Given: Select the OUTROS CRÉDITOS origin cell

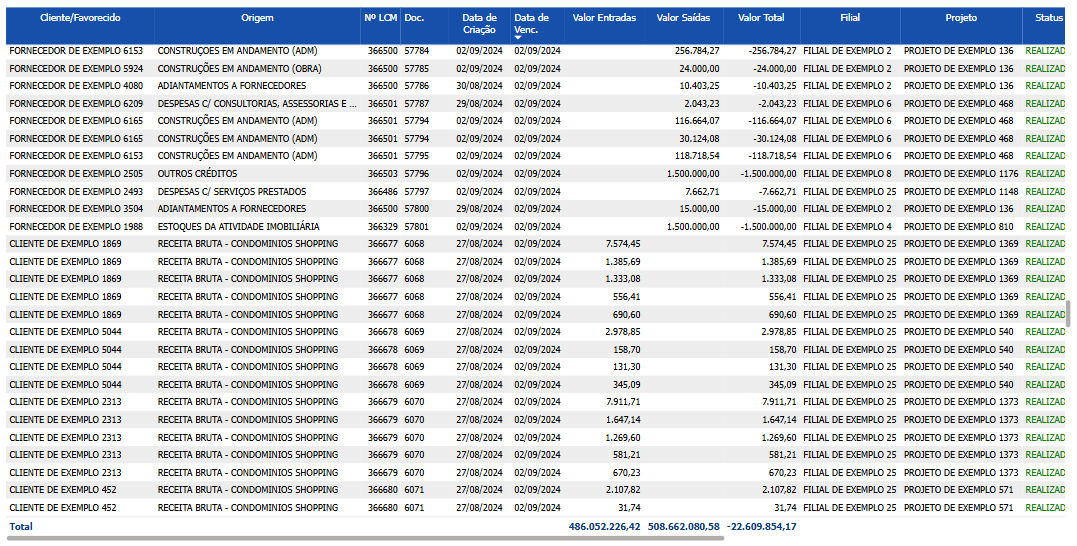Looking at the screenshot, I should point(197,174).
